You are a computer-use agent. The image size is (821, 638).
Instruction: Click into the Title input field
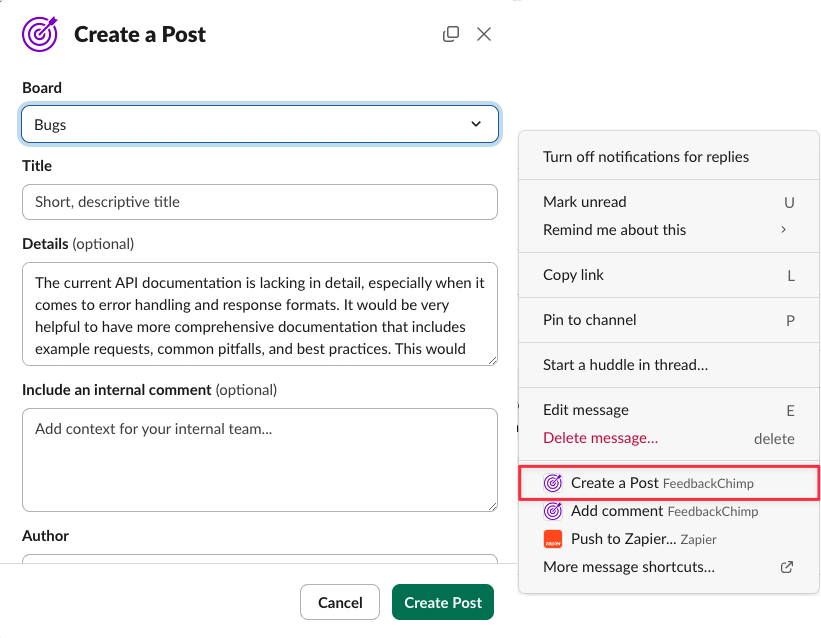pyautogui.click(x=259, y=202)
